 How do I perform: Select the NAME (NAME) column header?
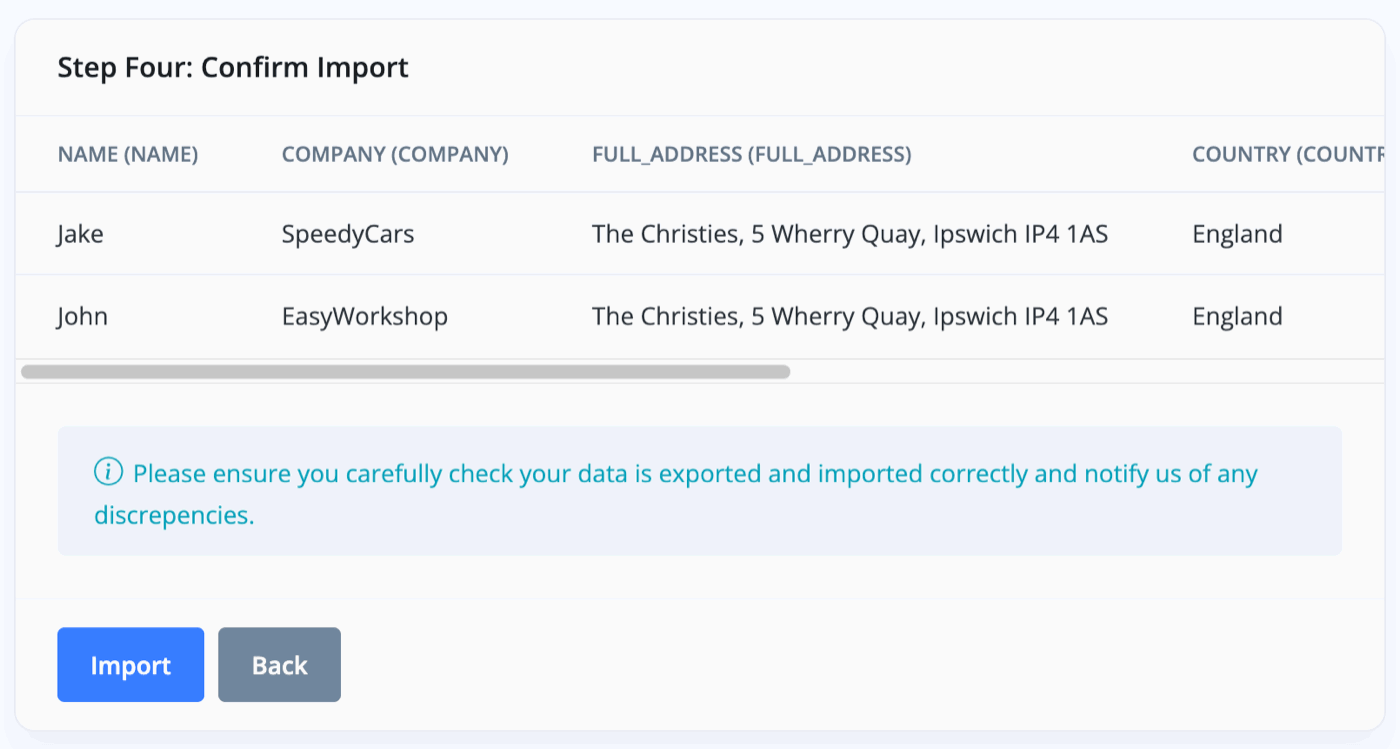pos(128,155)
